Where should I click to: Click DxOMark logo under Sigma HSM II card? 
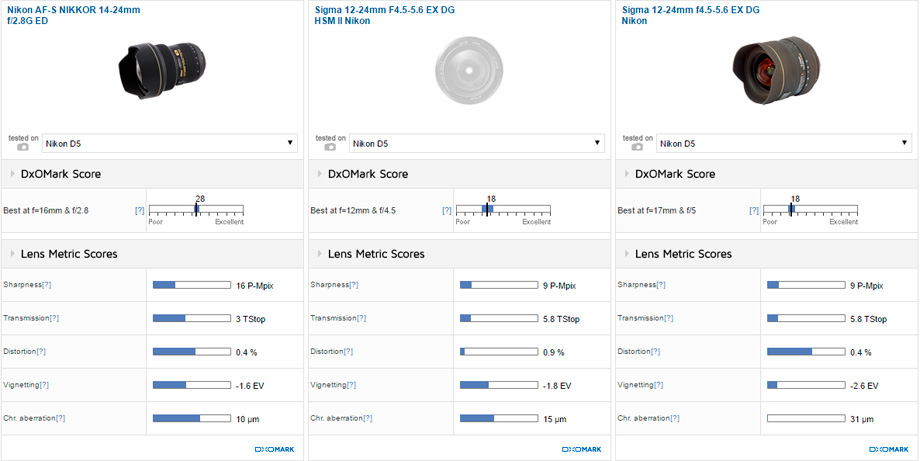coord(581,450)
